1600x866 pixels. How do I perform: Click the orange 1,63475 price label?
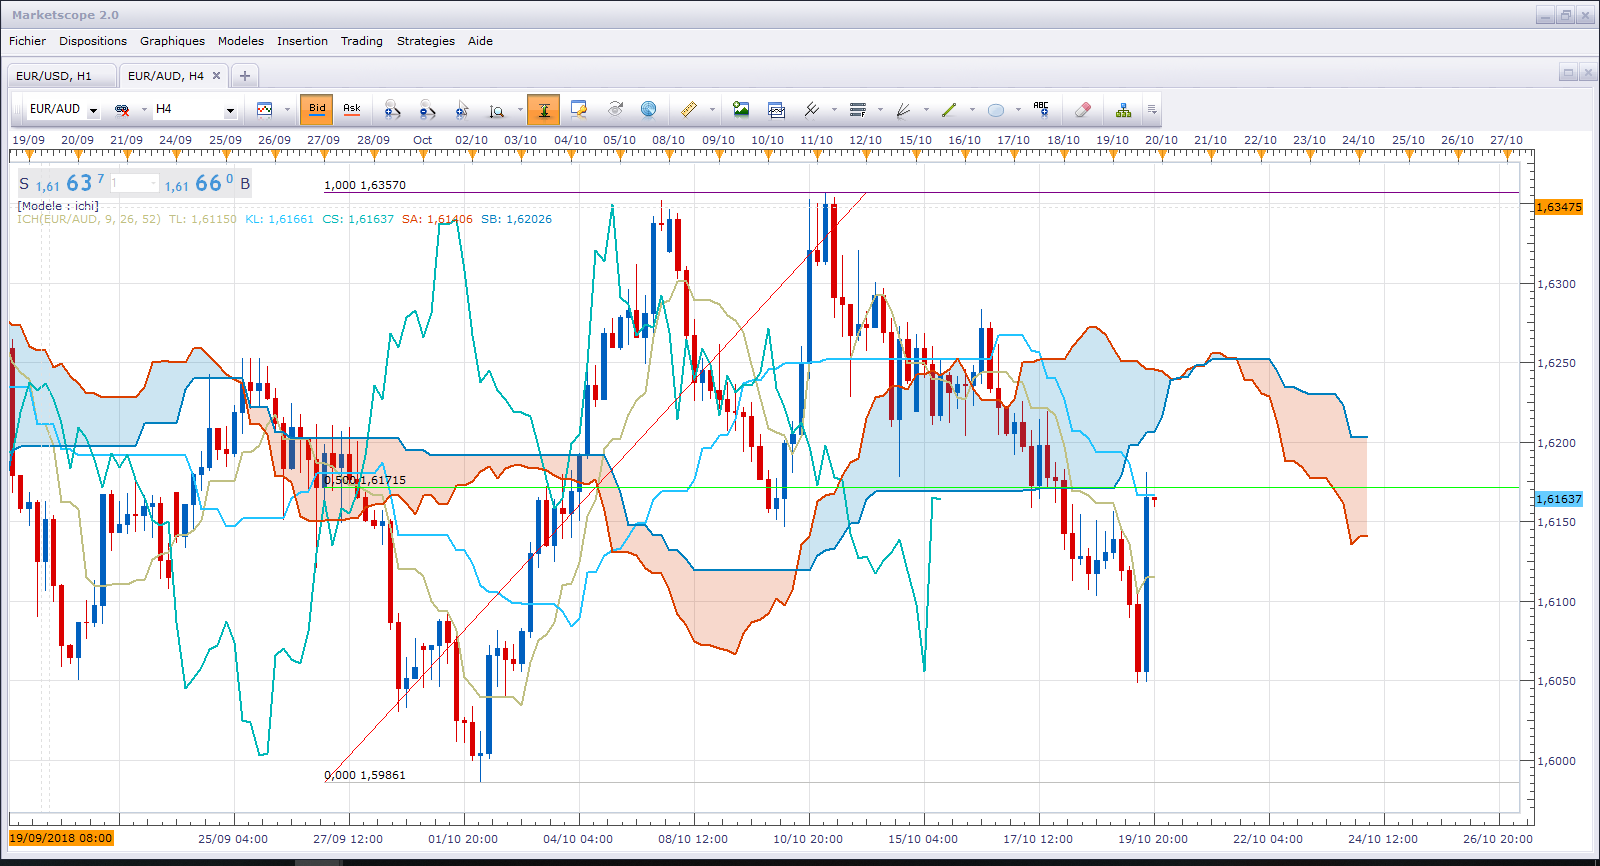[x=1559, y=207]
